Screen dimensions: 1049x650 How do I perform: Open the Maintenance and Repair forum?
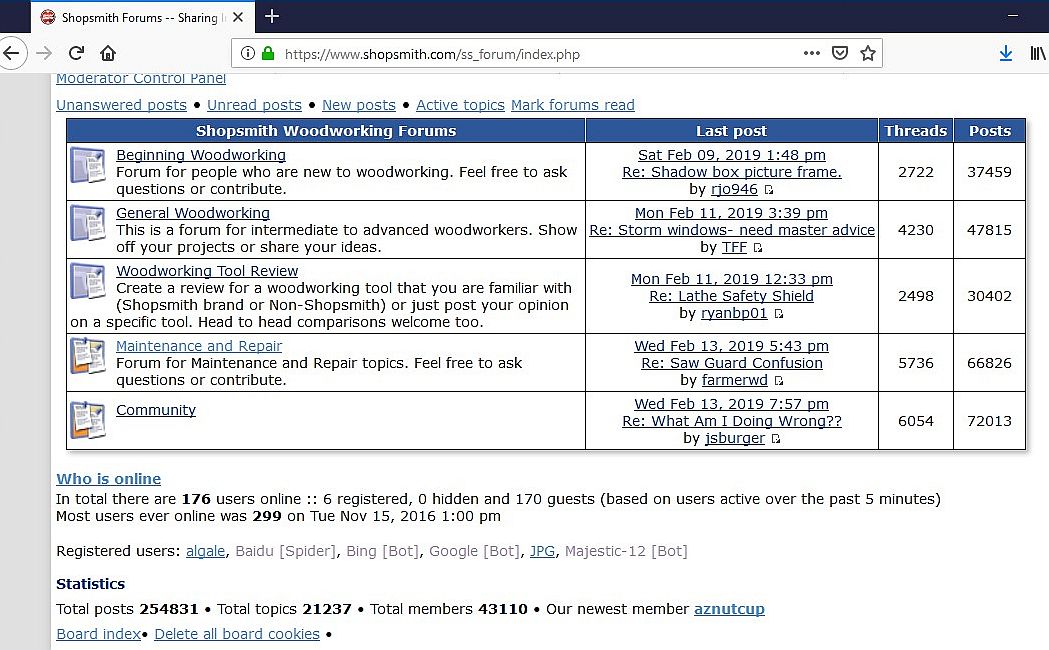199,346
